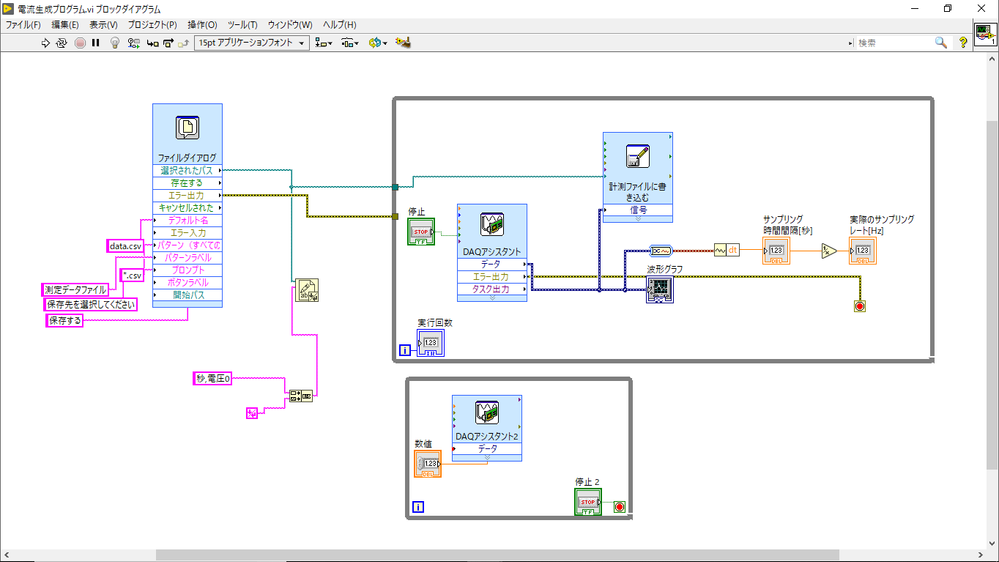This screenshot has height=562, width=999.
Task: Click the Abort Execution stop button
Action: (x=80, y=43)
